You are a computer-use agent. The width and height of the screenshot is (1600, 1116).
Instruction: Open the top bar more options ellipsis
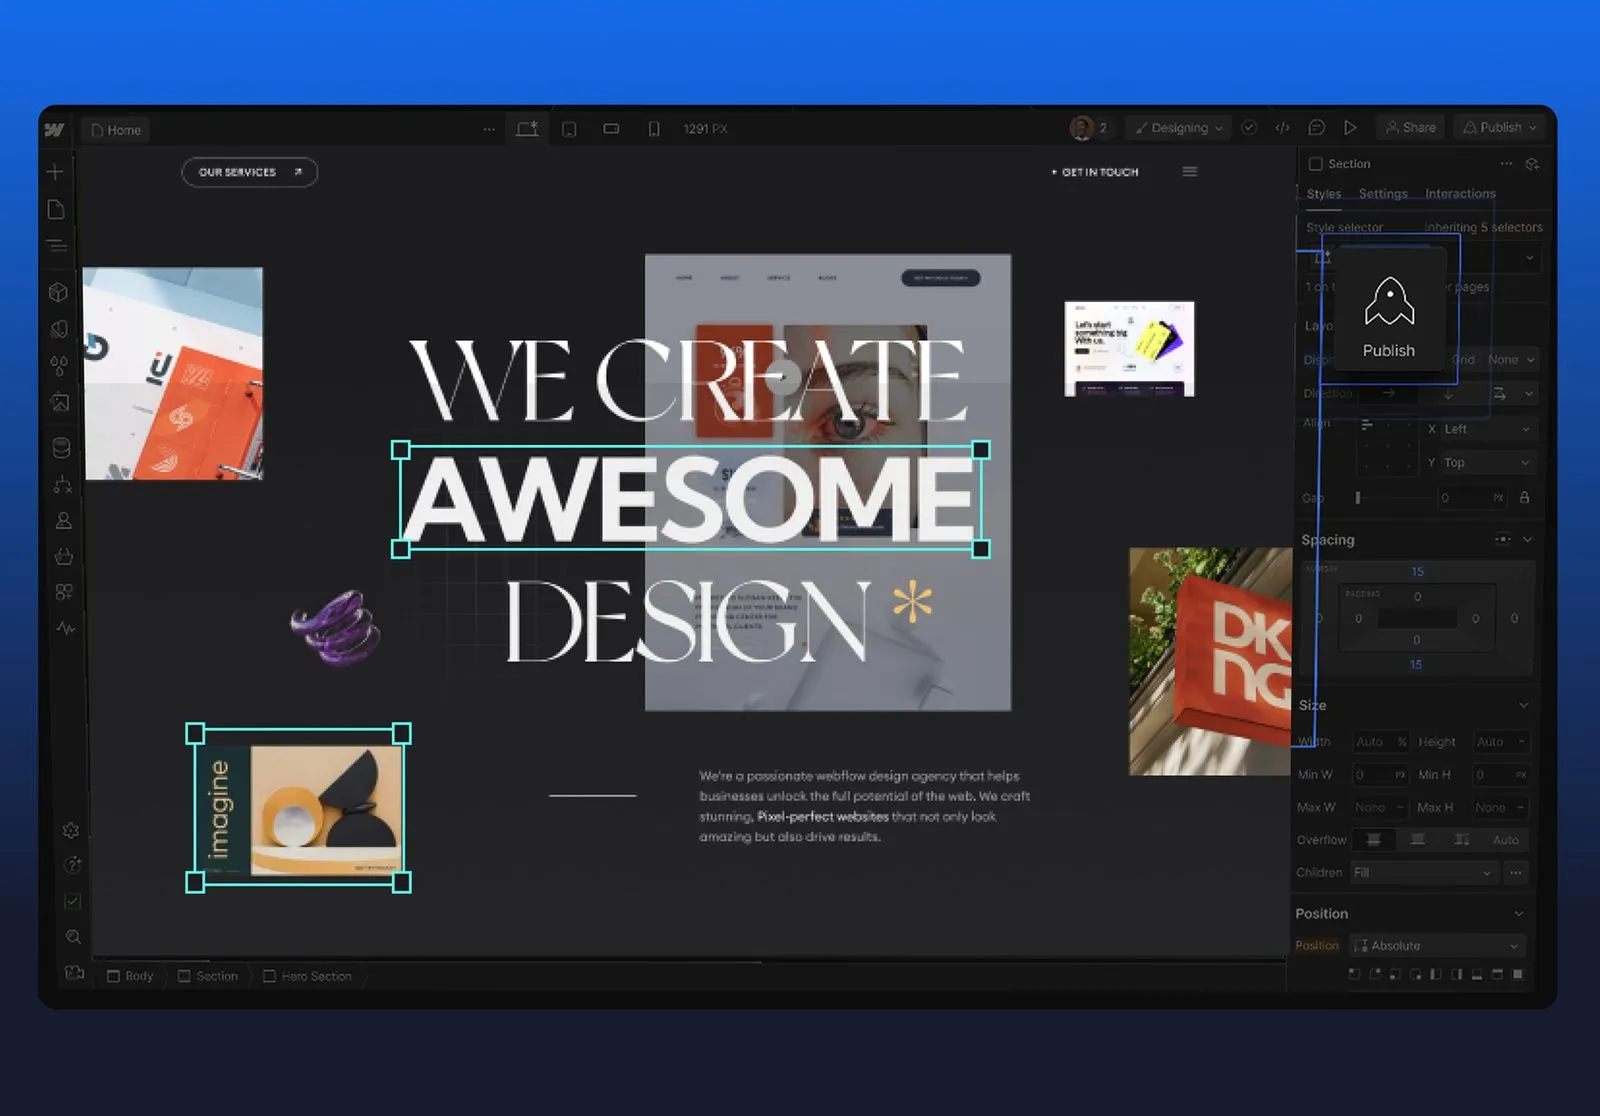click(488, 129)
